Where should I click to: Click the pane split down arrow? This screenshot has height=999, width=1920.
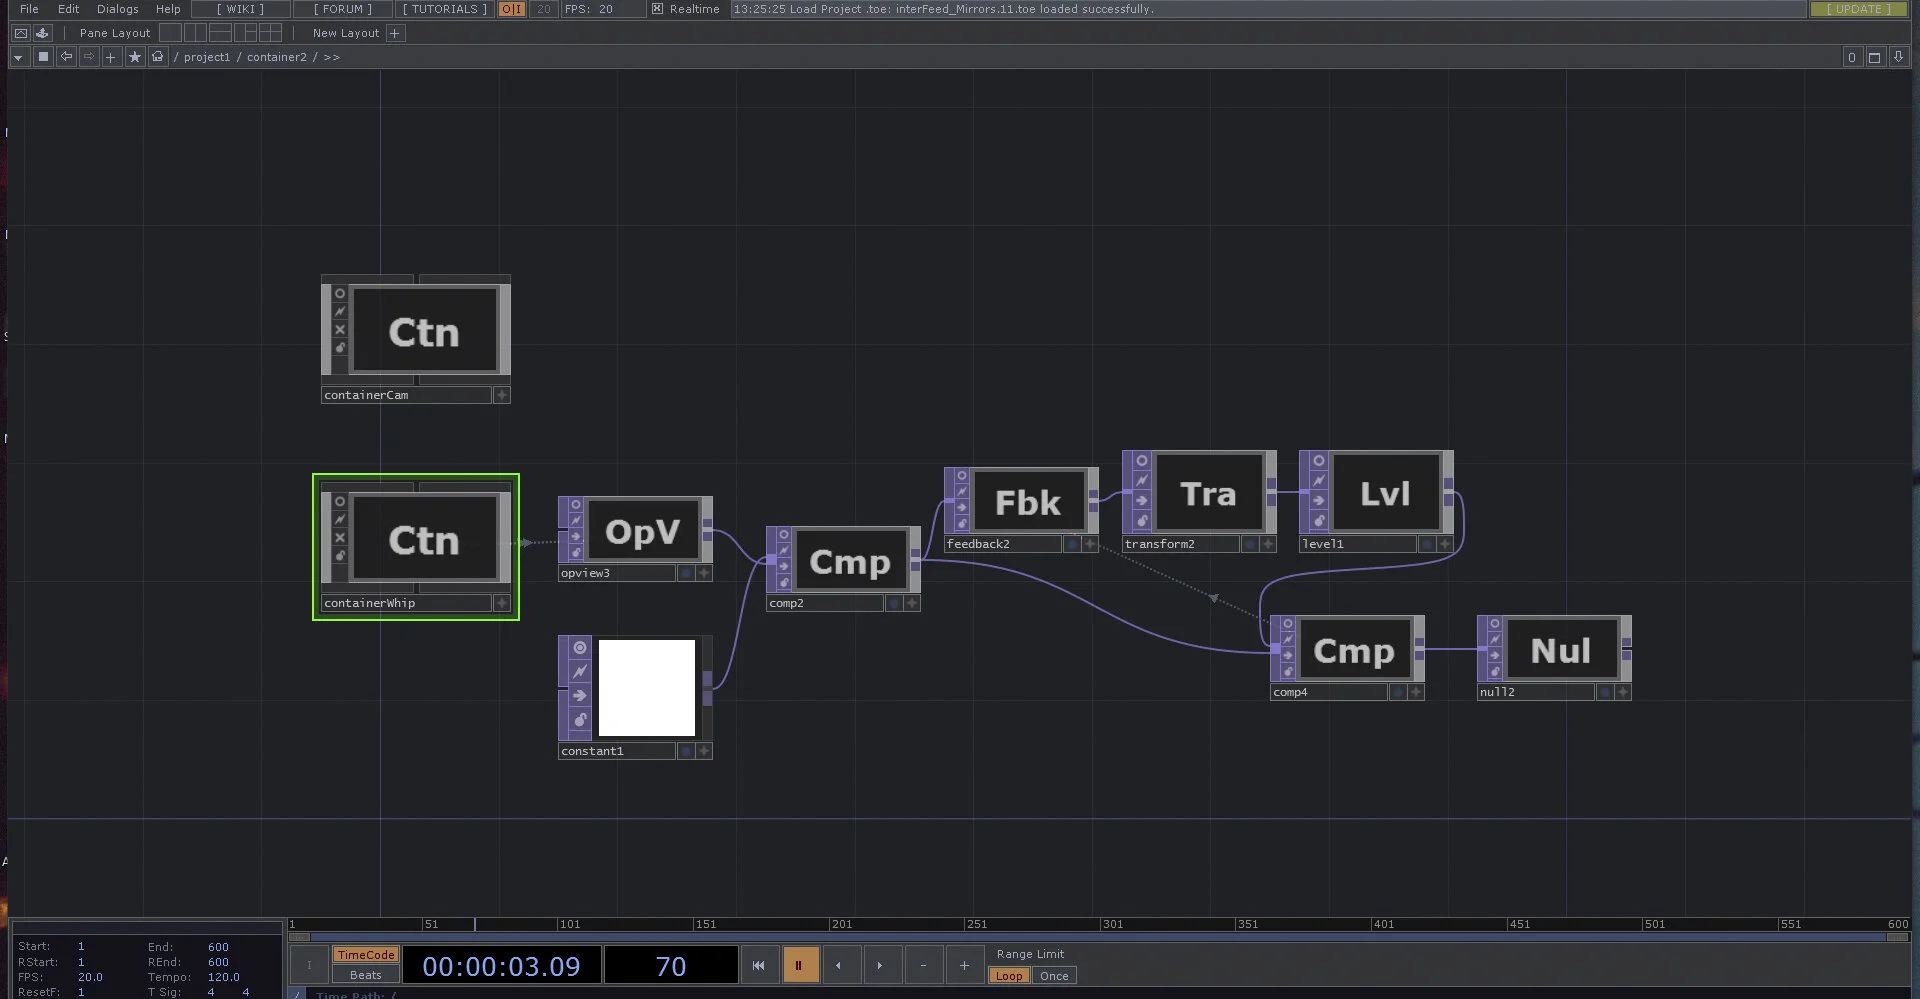pyautogui.click(x=1898, y=57)
